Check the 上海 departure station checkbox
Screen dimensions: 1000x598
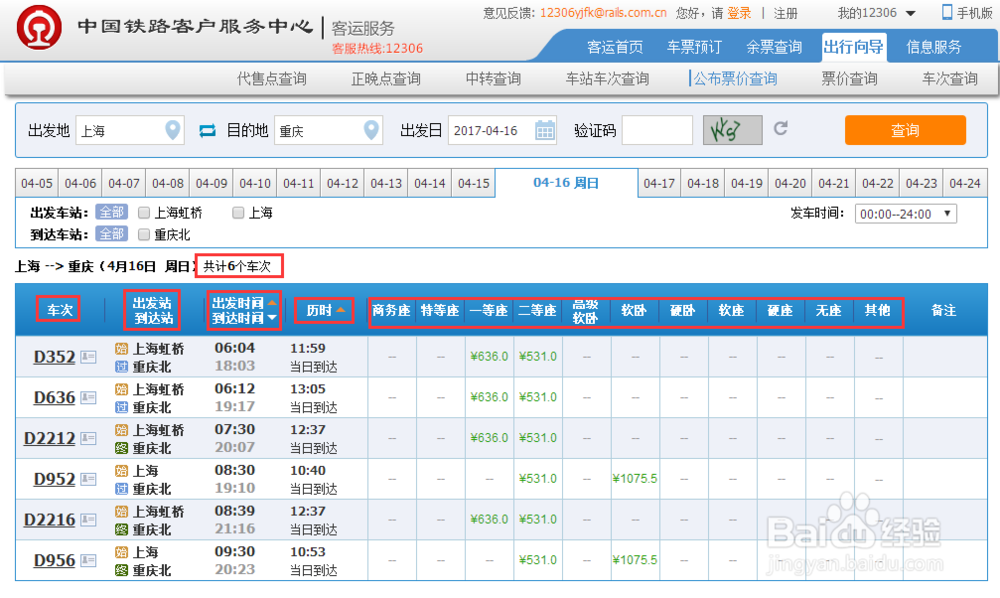pos(237,212)
